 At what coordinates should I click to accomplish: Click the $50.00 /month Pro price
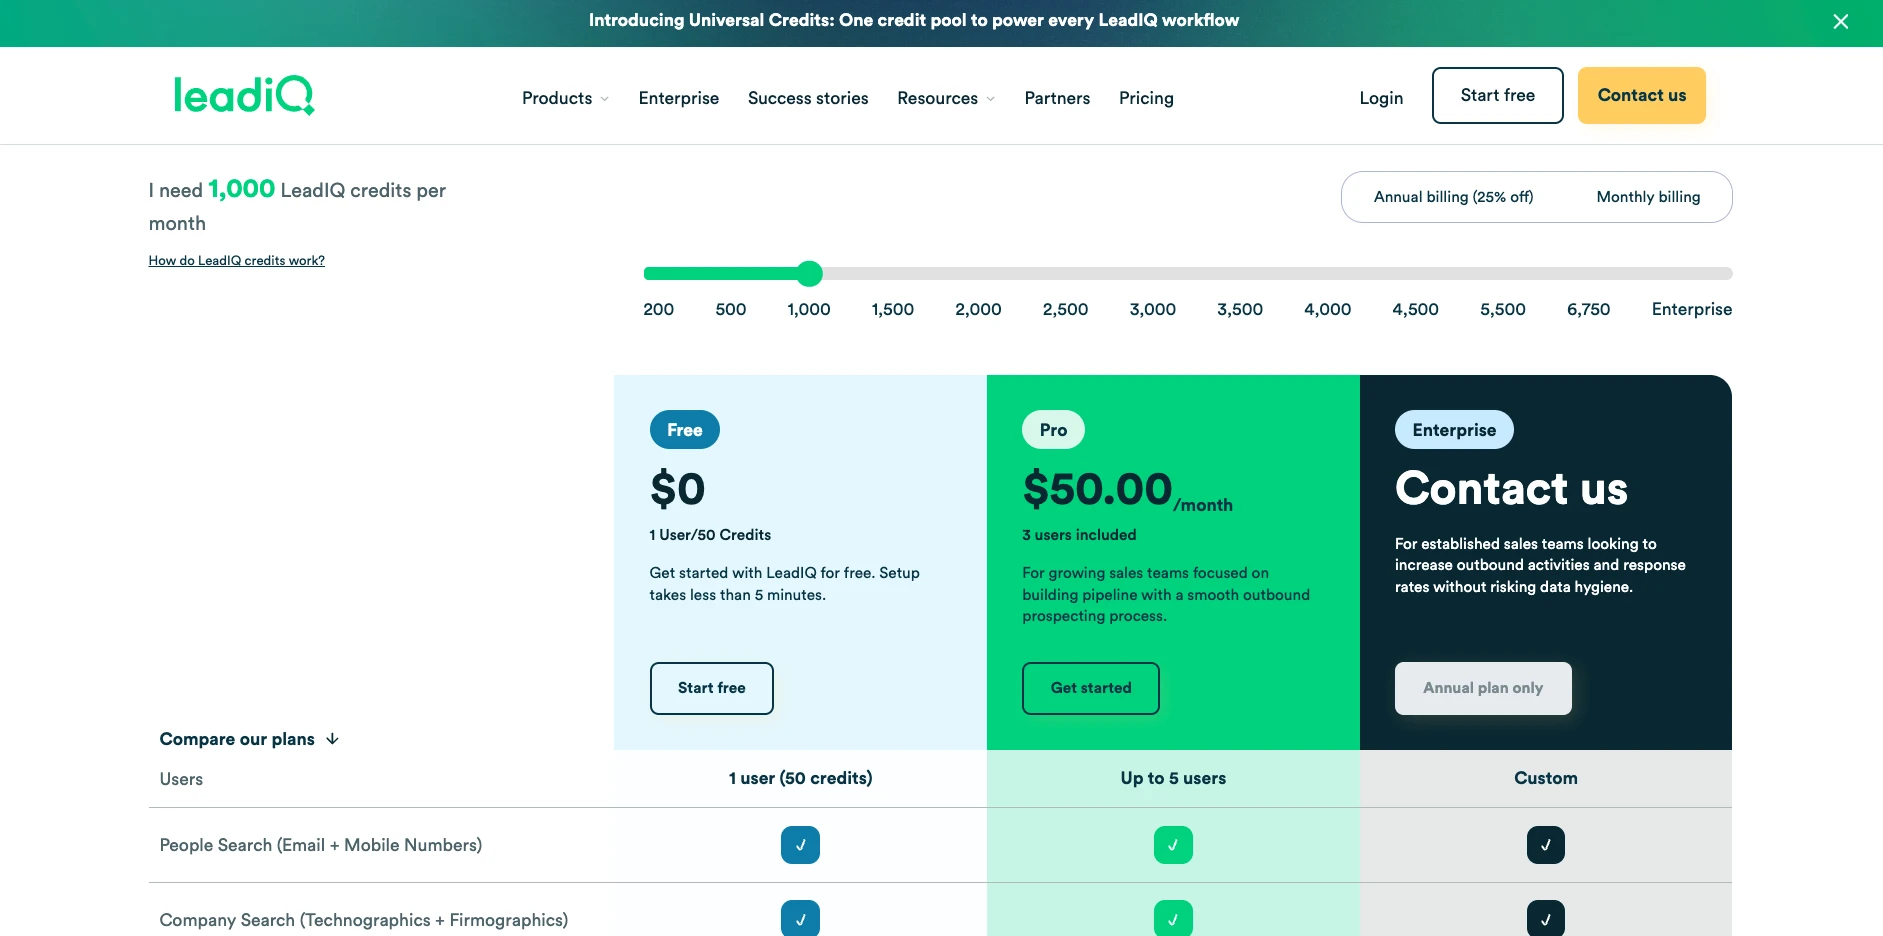[1127, 490]
